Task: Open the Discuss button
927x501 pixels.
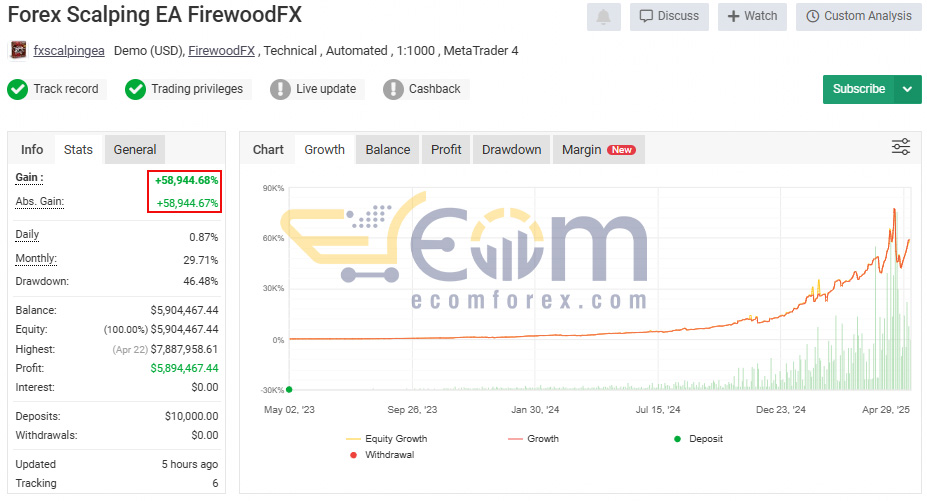Action: tap(669, 17)
